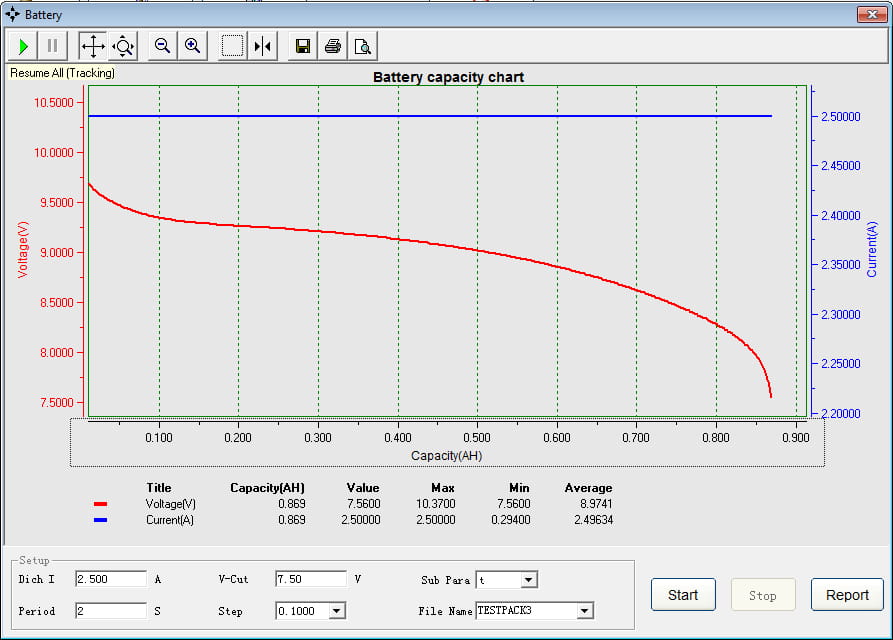
Task: Click the Pause icon in toolbar
Action: pos(52,46)
